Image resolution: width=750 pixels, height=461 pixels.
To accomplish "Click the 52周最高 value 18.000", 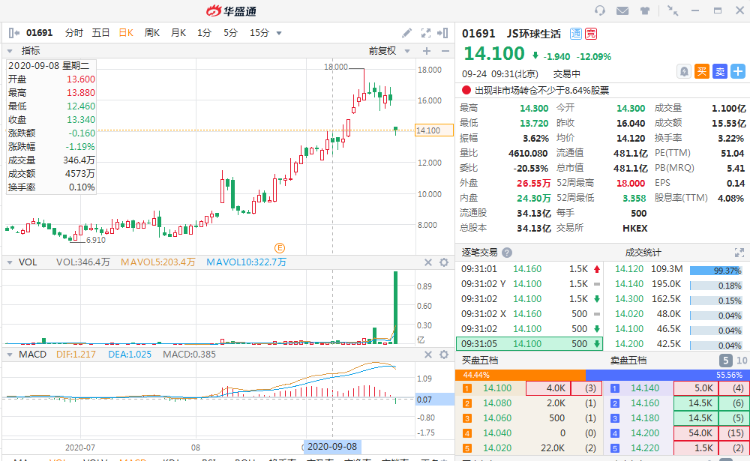I will click(630, 183).
